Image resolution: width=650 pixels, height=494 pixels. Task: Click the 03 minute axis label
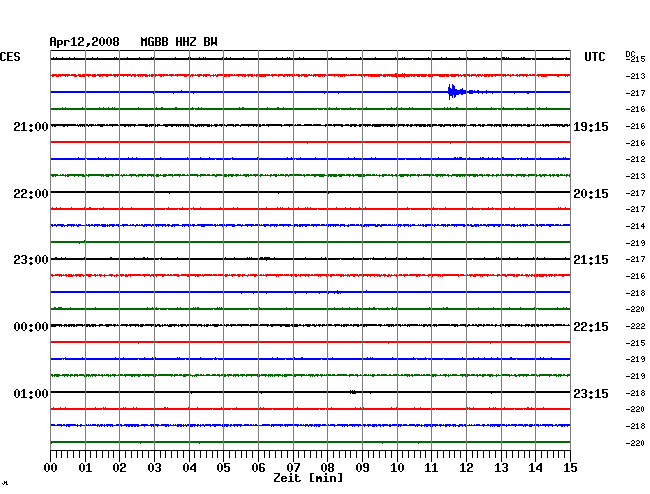tap(154, 467)
